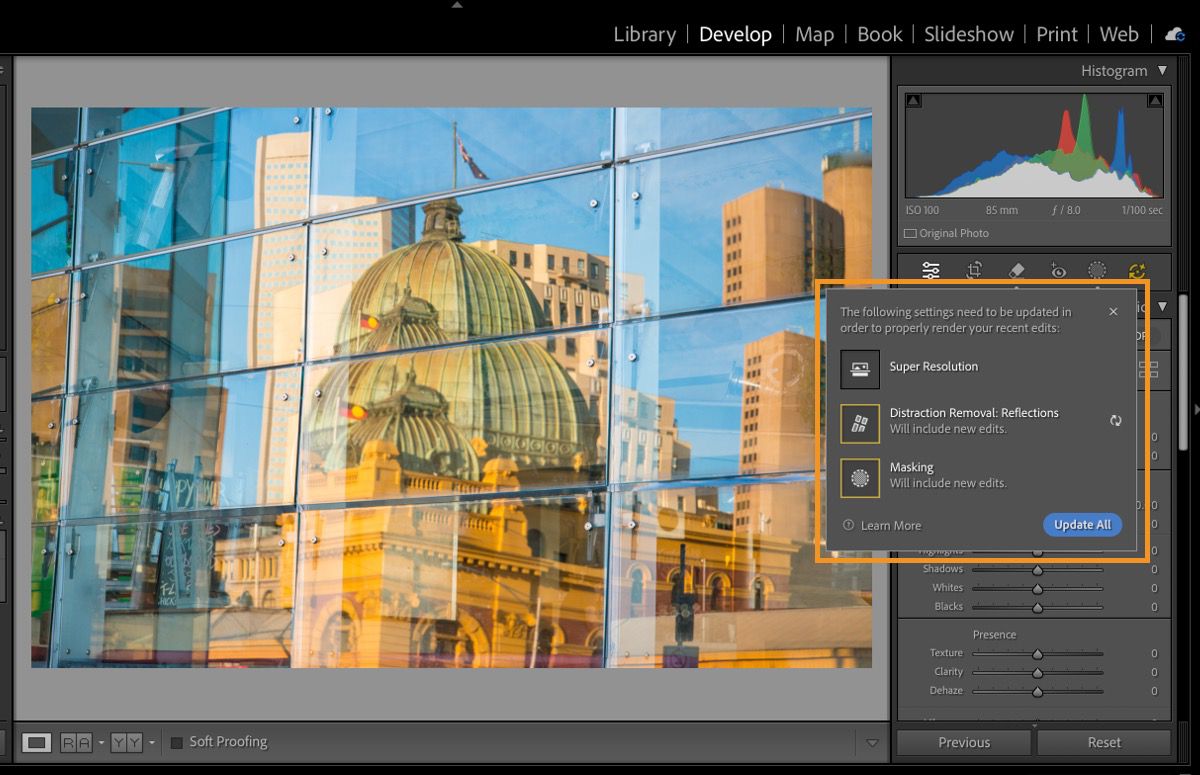Switch to the Develop module
This screenshot has width=1200, height=775.
point(735,35)
